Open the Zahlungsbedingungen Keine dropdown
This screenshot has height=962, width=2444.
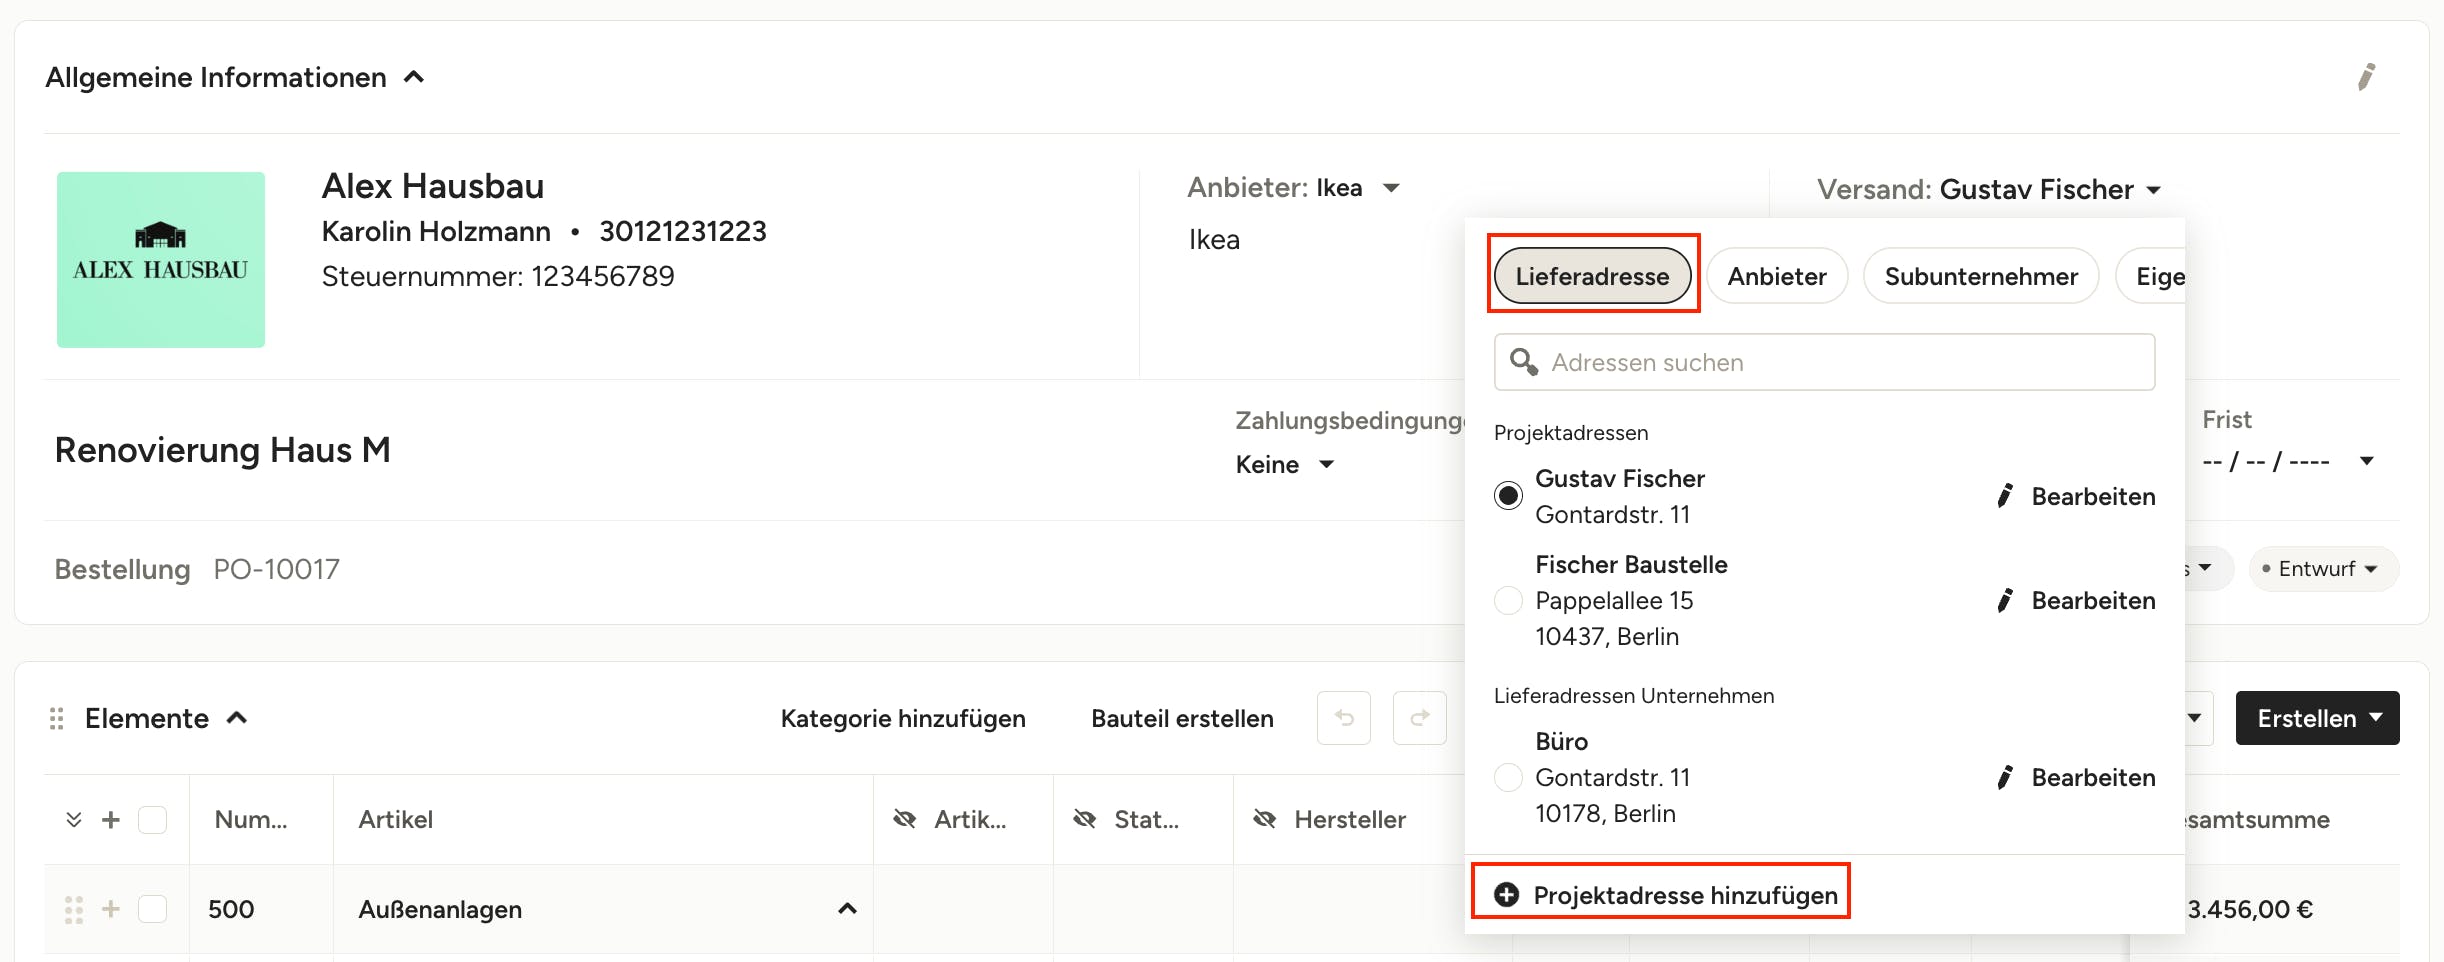click(x=1285, y=464)
